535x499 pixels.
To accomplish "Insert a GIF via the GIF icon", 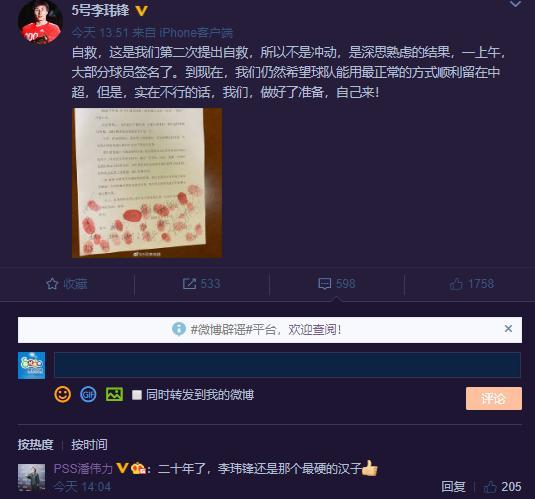I will [x=88, y=395].
